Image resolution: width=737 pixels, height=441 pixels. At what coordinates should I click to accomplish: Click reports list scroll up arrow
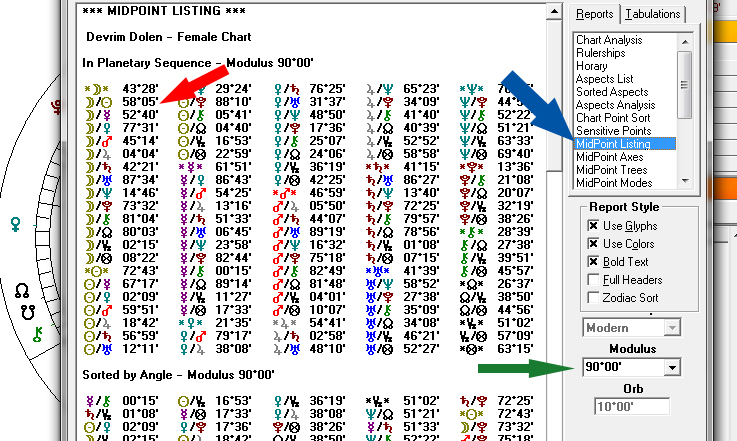pyautogui.click(x=685, y=42)
